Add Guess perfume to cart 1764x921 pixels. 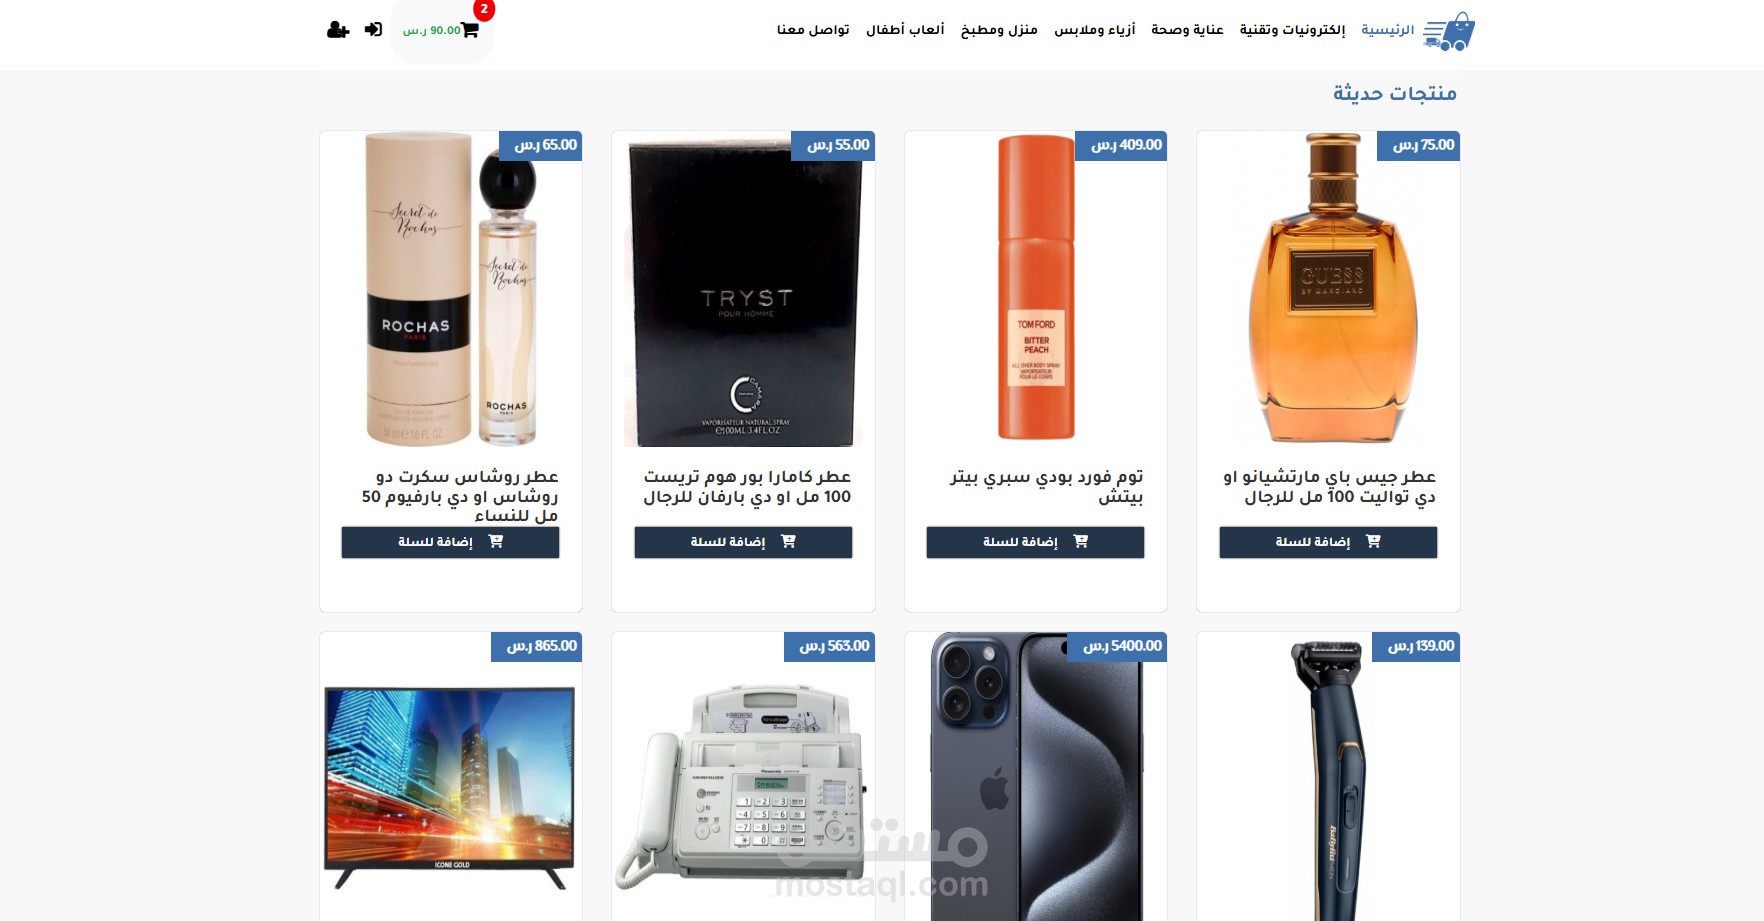tap(1328, 542)
